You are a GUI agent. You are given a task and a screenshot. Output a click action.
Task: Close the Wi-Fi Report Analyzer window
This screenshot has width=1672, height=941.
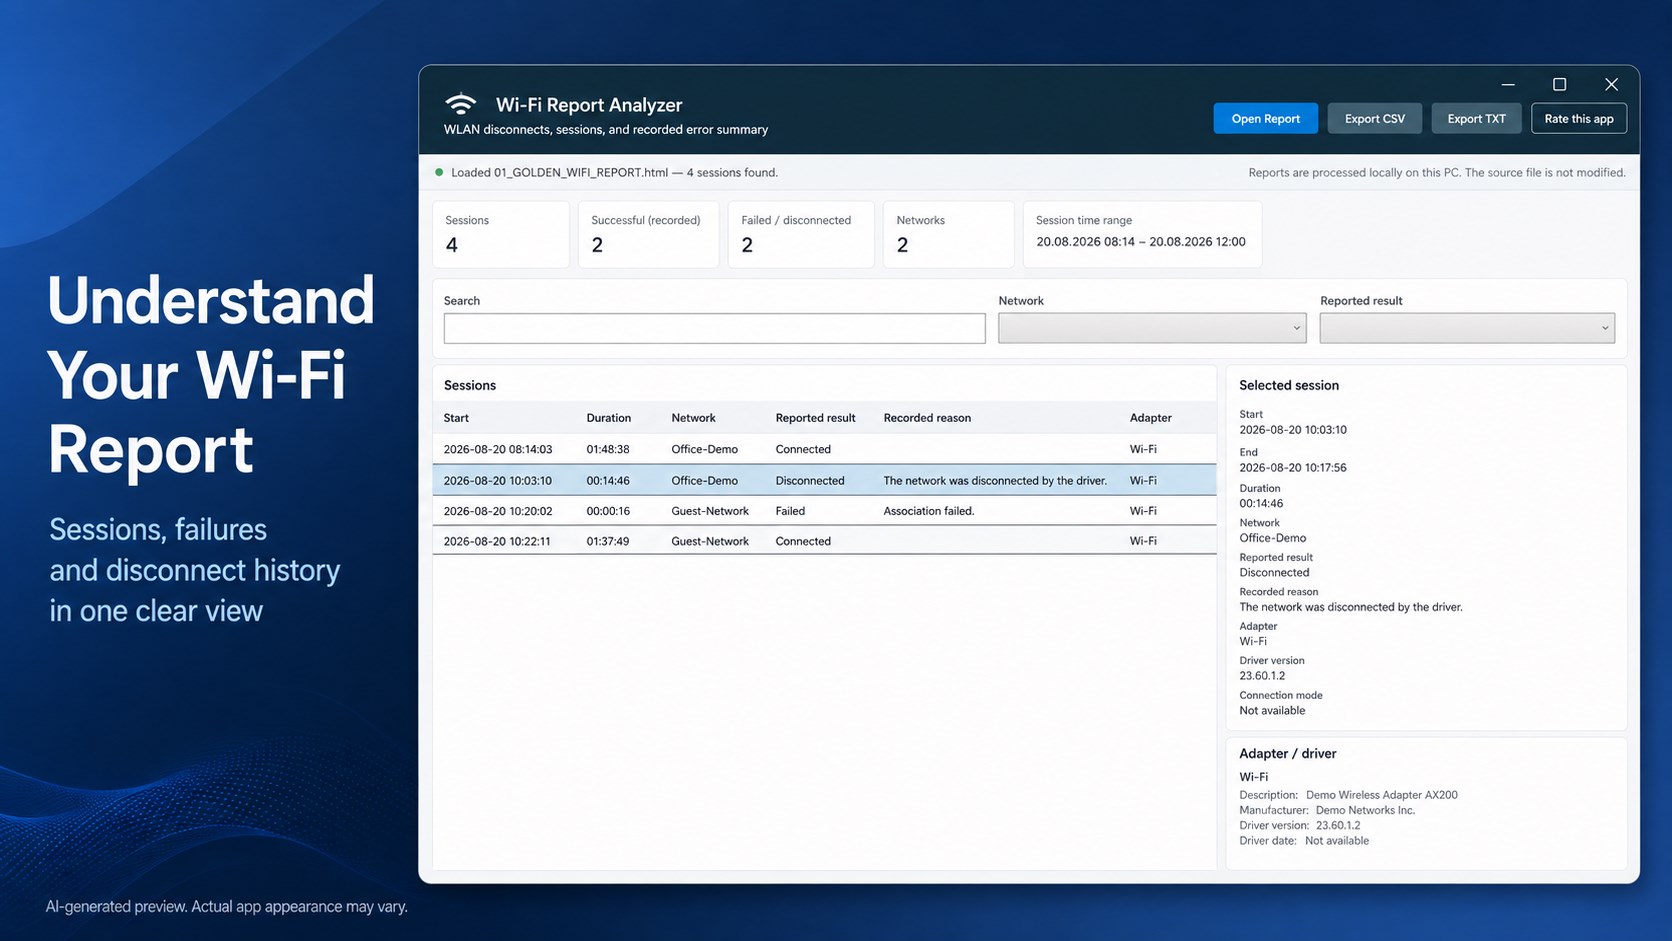1611,85
